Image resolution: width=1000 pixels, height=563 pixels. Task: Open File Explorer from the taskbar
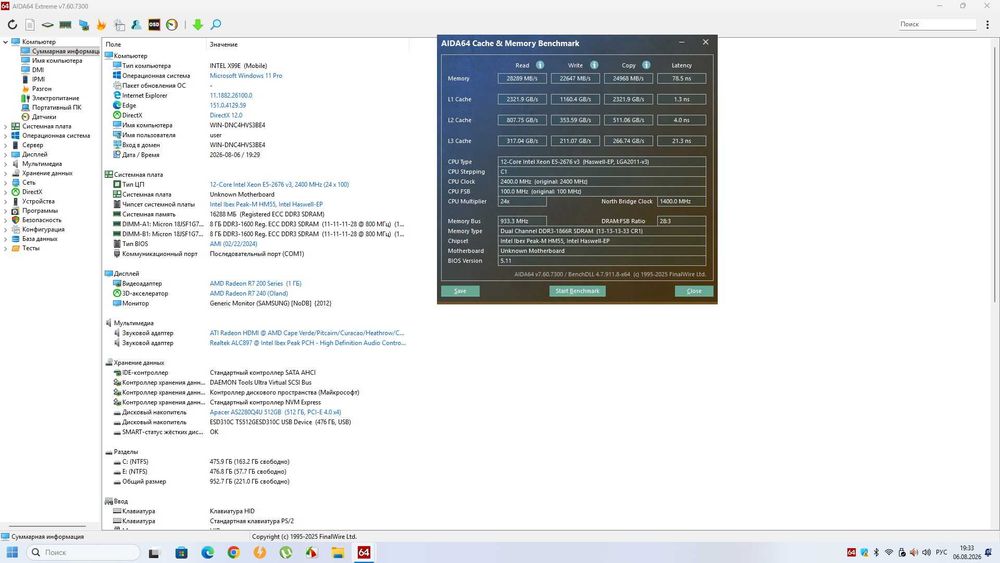click(x=337, y=553)
